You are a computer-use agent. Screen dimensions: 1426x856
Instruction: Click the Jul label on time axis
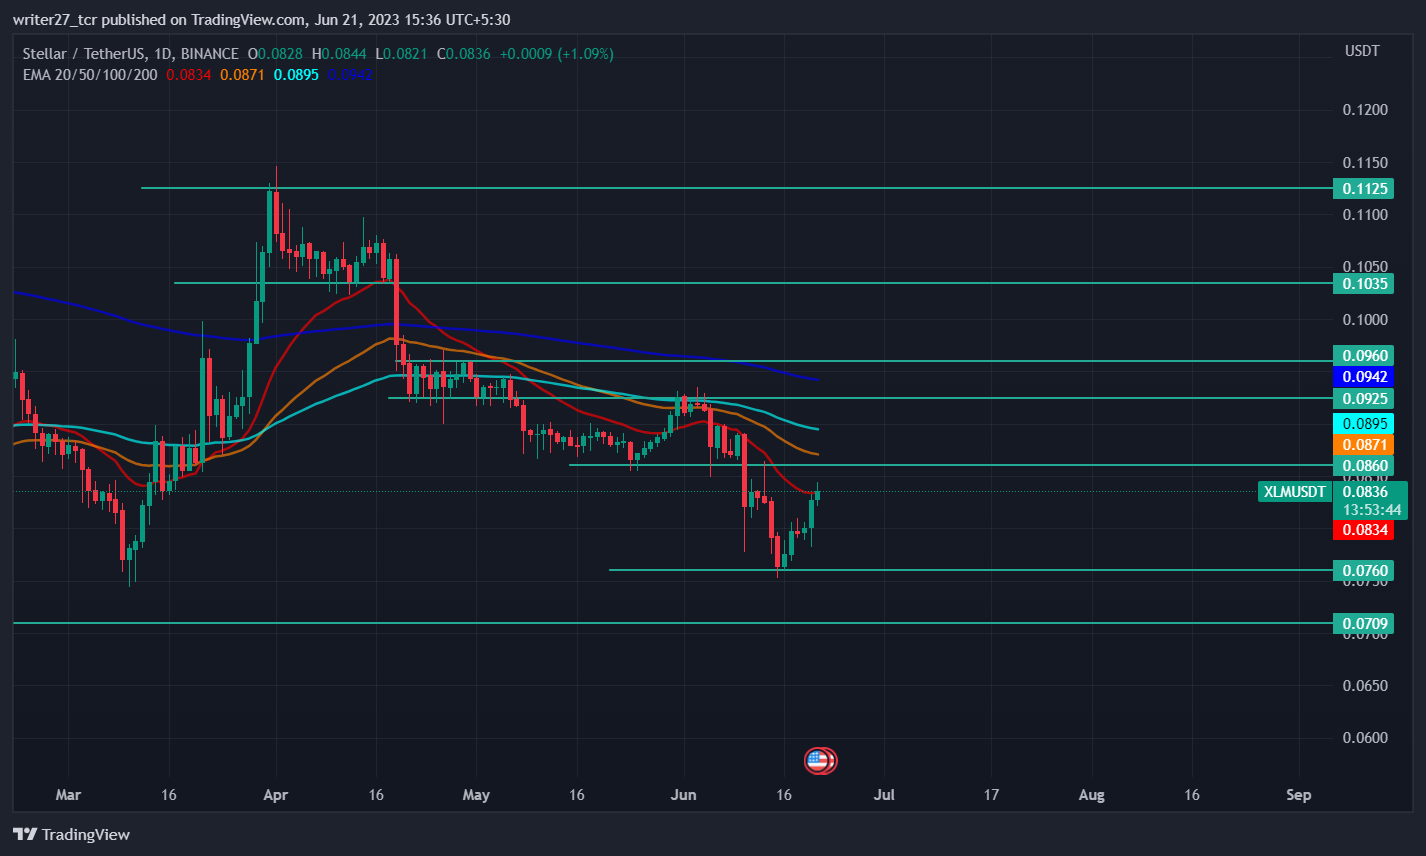(x=884, y=795)
